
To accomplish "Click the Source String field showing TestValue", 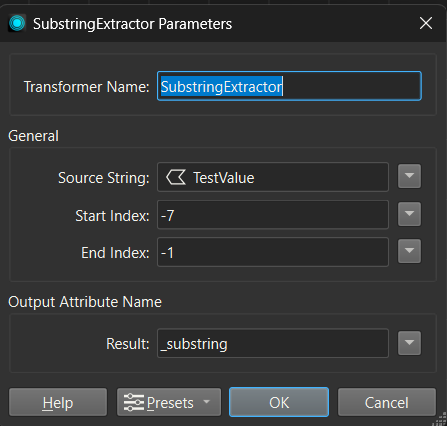I will point(273,177).
